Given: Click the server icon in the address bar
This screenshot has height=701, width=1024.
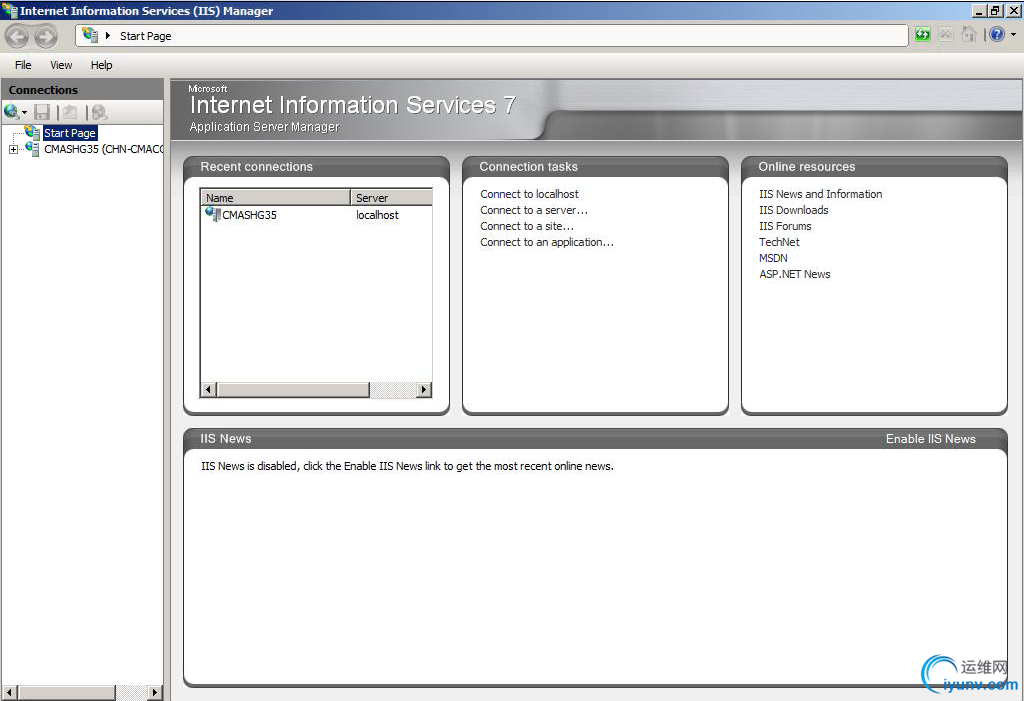Looking at the screenshot, I should tap(90, 35).
